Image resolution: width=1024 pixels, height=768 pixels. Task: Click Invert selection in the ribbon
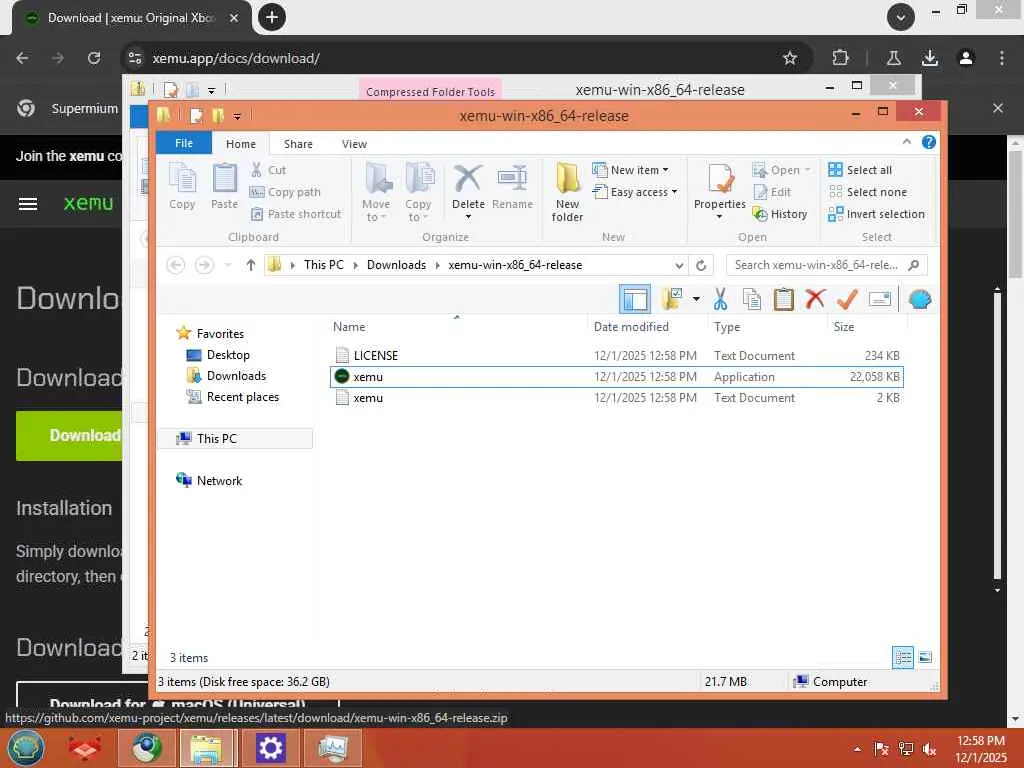tap(876, 214)
